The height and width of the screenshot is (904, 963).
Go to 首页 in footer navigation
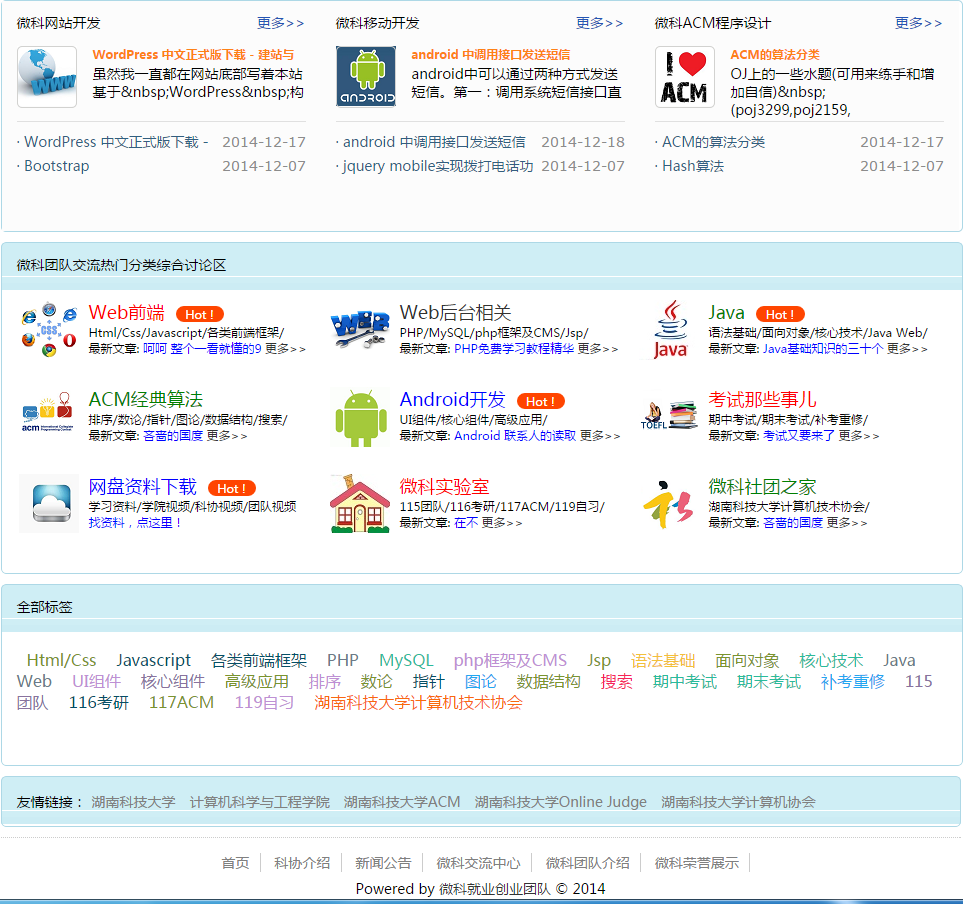tap(235, 863)
